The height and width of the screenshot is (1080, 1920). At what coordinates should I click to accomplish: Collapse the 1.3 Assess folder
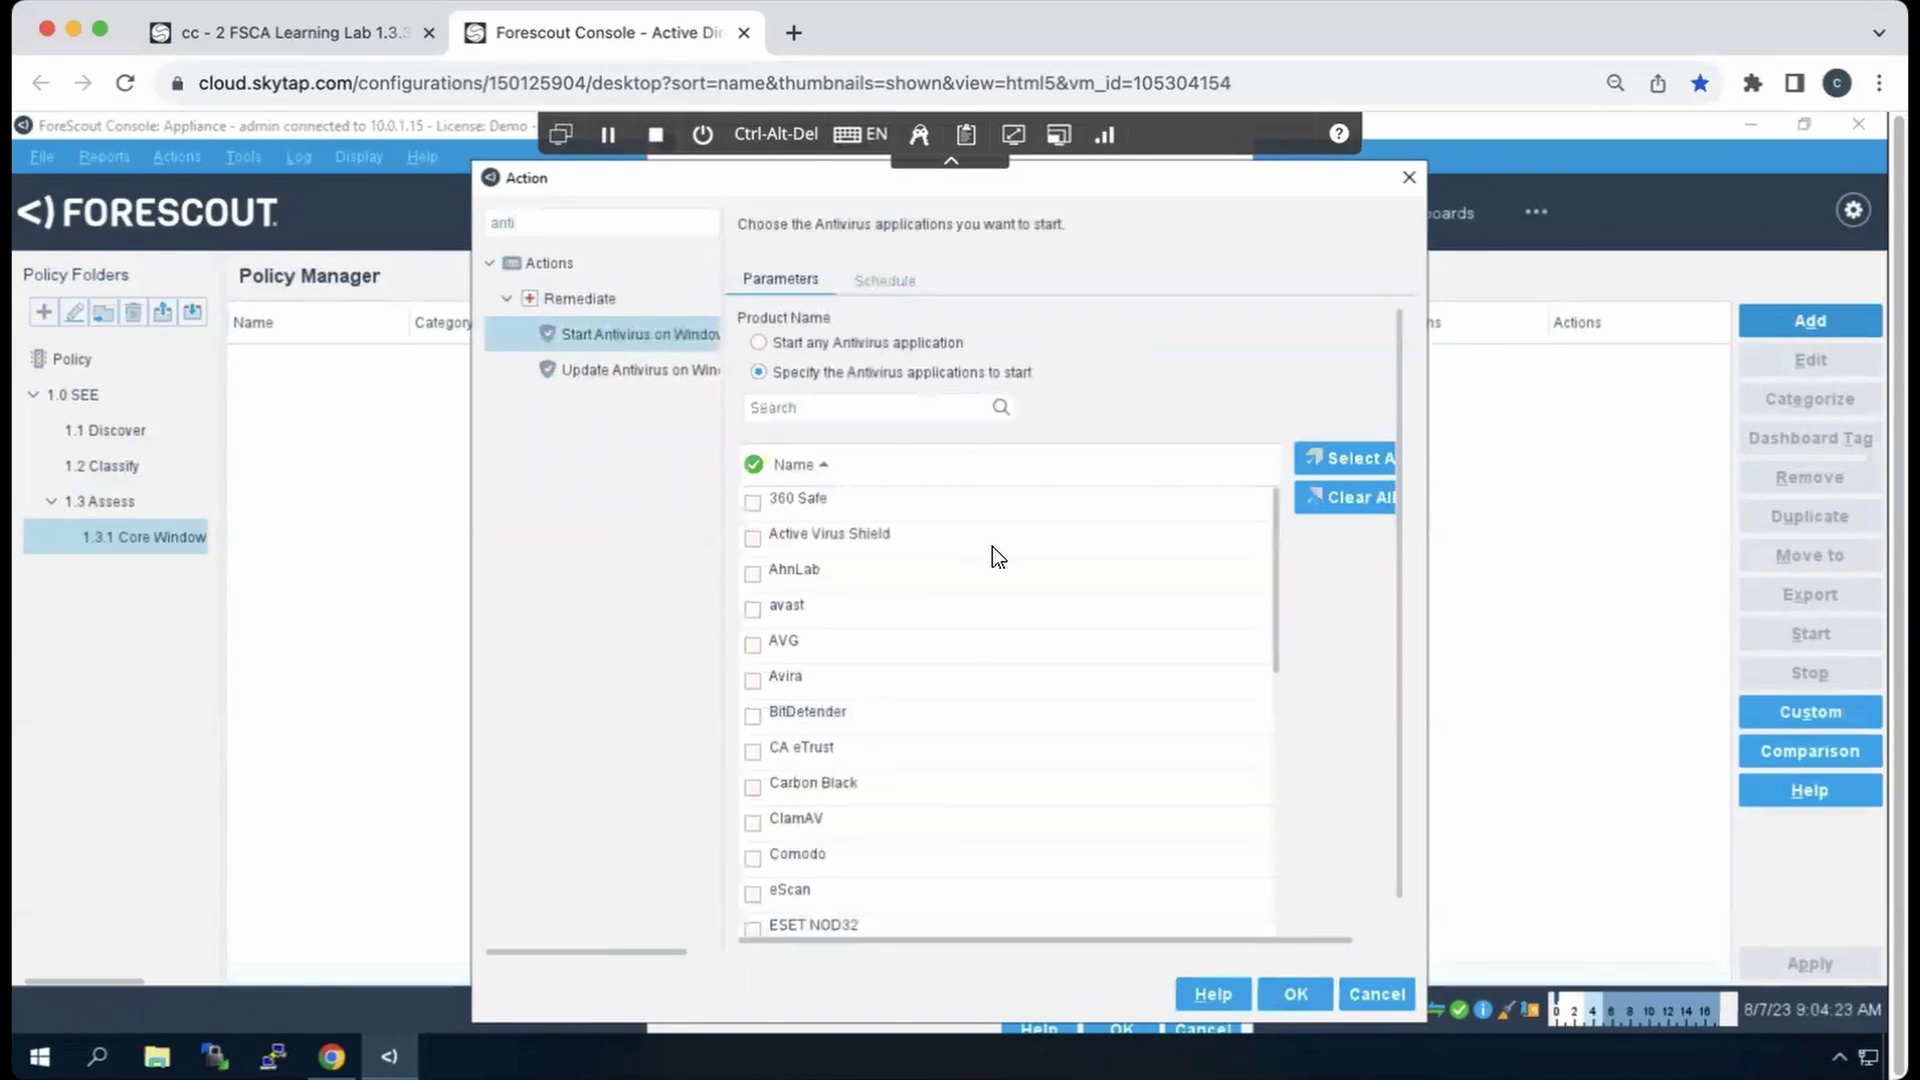click(x=52, y=501)
